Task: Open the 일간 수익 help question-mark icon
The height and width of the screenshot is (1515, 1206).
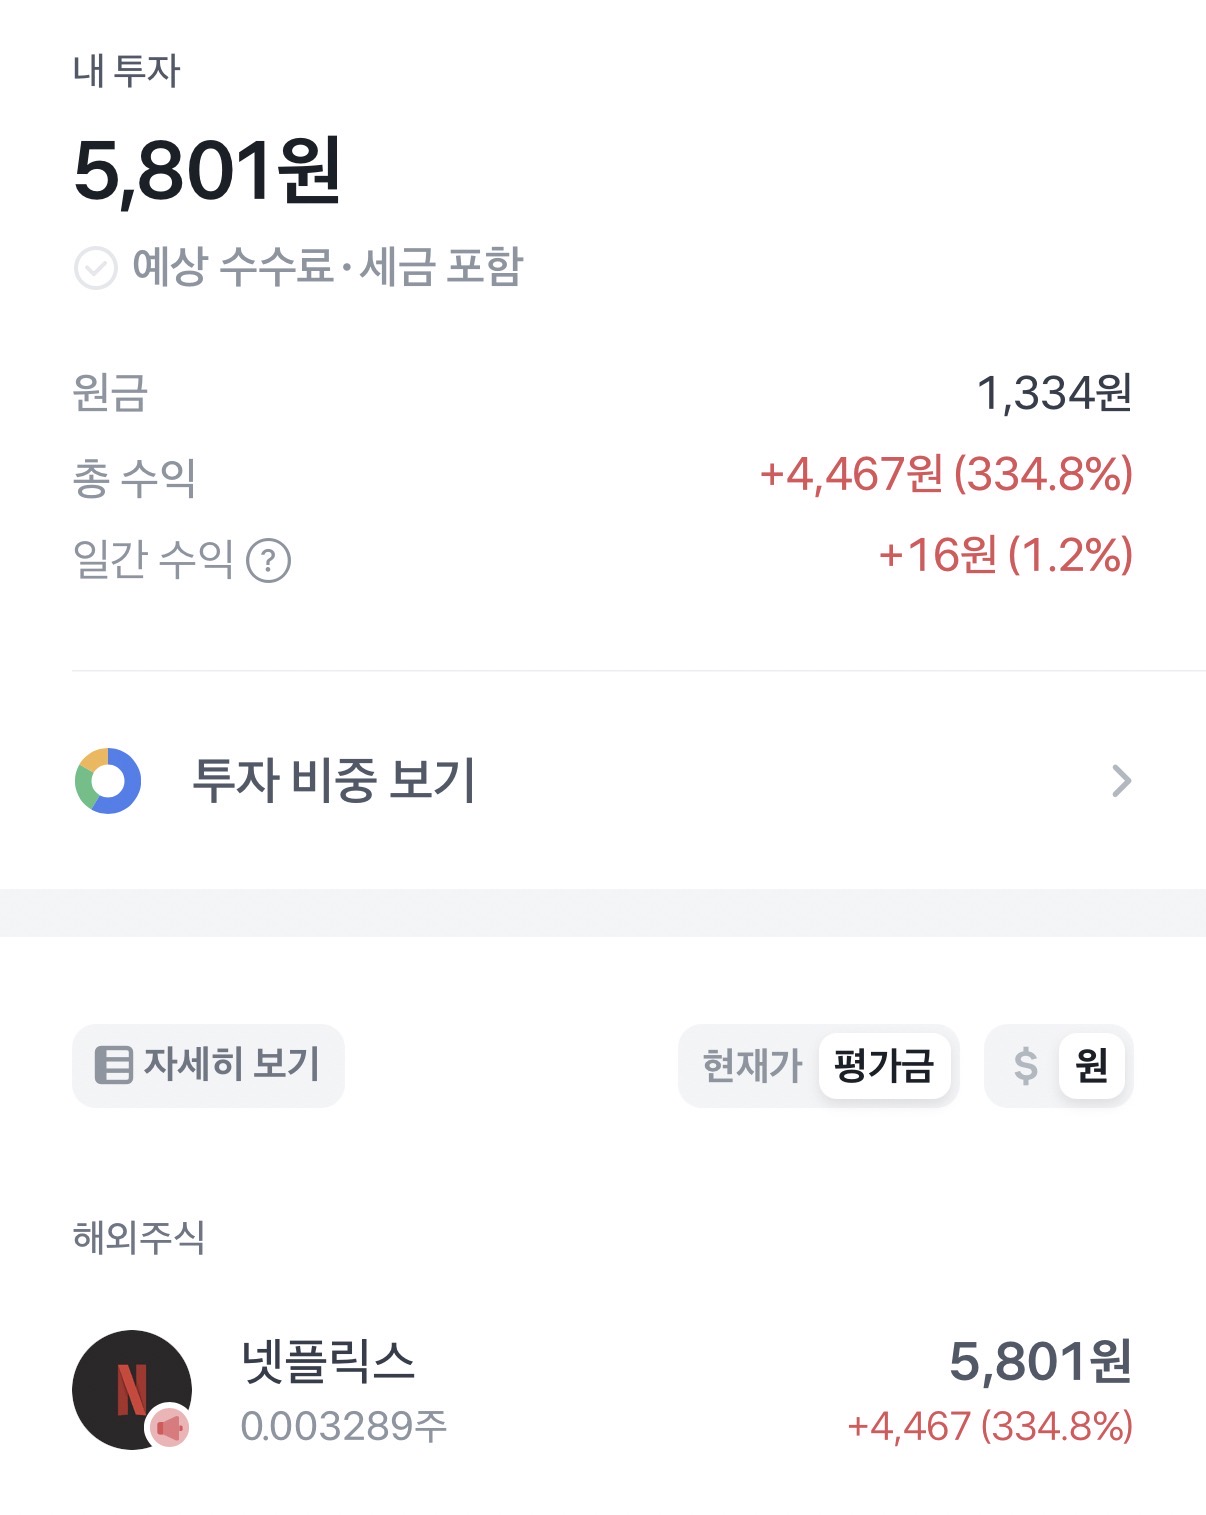Action: [268, 560]
